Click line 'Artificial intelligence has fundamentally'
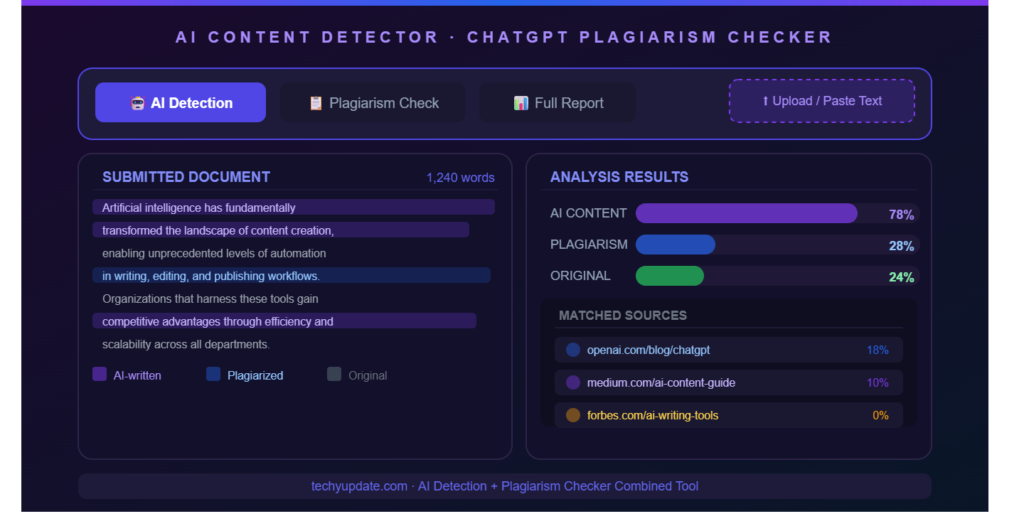Image resolution: width=1024 pixels, height=526 pixels. coord(293,208)
